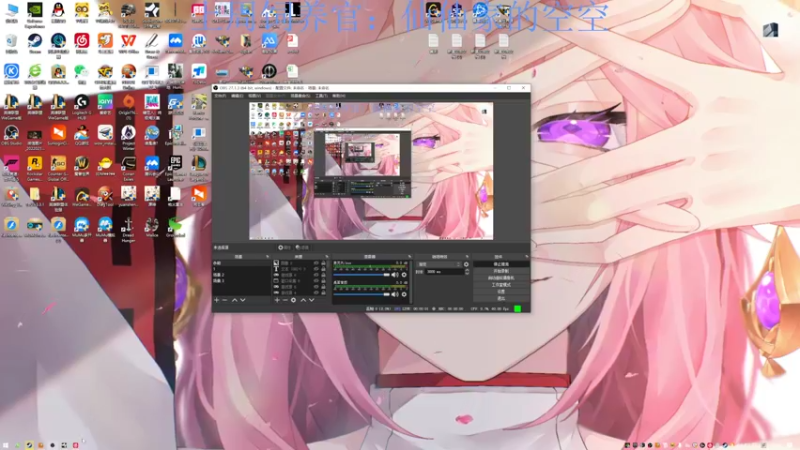
Task: Open the World of Warcraft desktop icon
Action: (x=82, y=166)
